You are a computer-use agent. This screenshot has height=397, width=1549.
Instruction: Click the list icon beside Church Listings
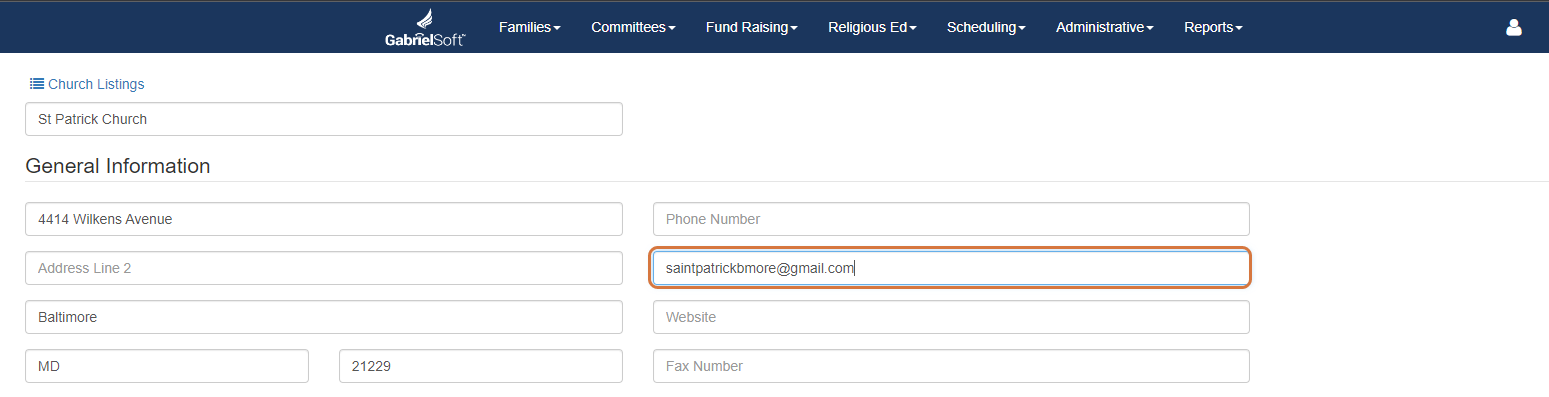(37, 84)
